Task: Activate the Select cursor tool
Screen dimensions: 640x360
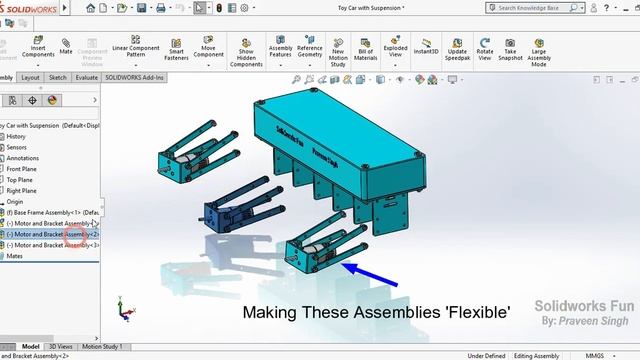Action: click(199, 8)
